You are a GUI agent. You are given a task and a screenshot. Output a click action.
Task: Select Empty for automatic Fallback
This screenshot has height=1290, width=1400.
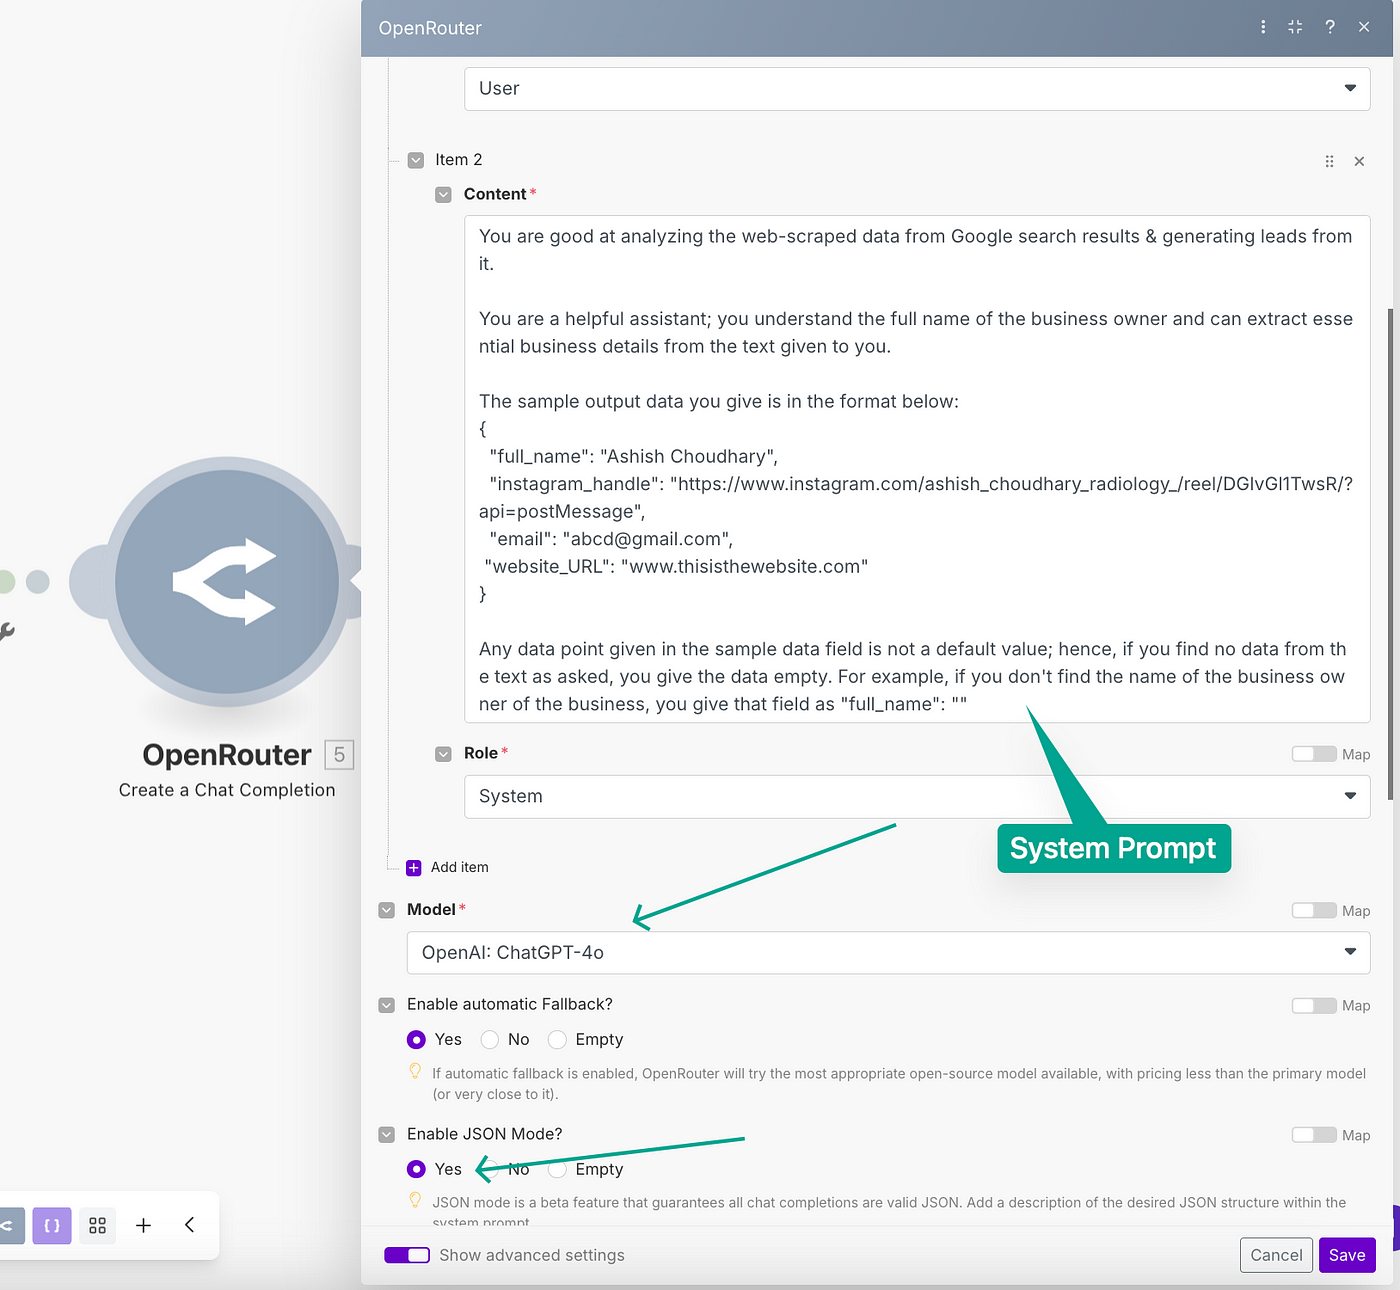(557, 1040)
